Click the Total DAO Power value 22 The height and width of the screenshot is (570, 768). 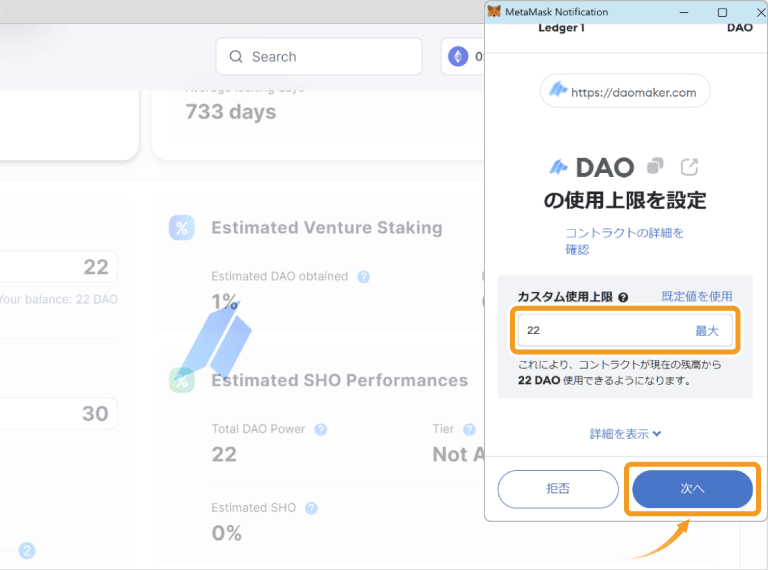224,455
